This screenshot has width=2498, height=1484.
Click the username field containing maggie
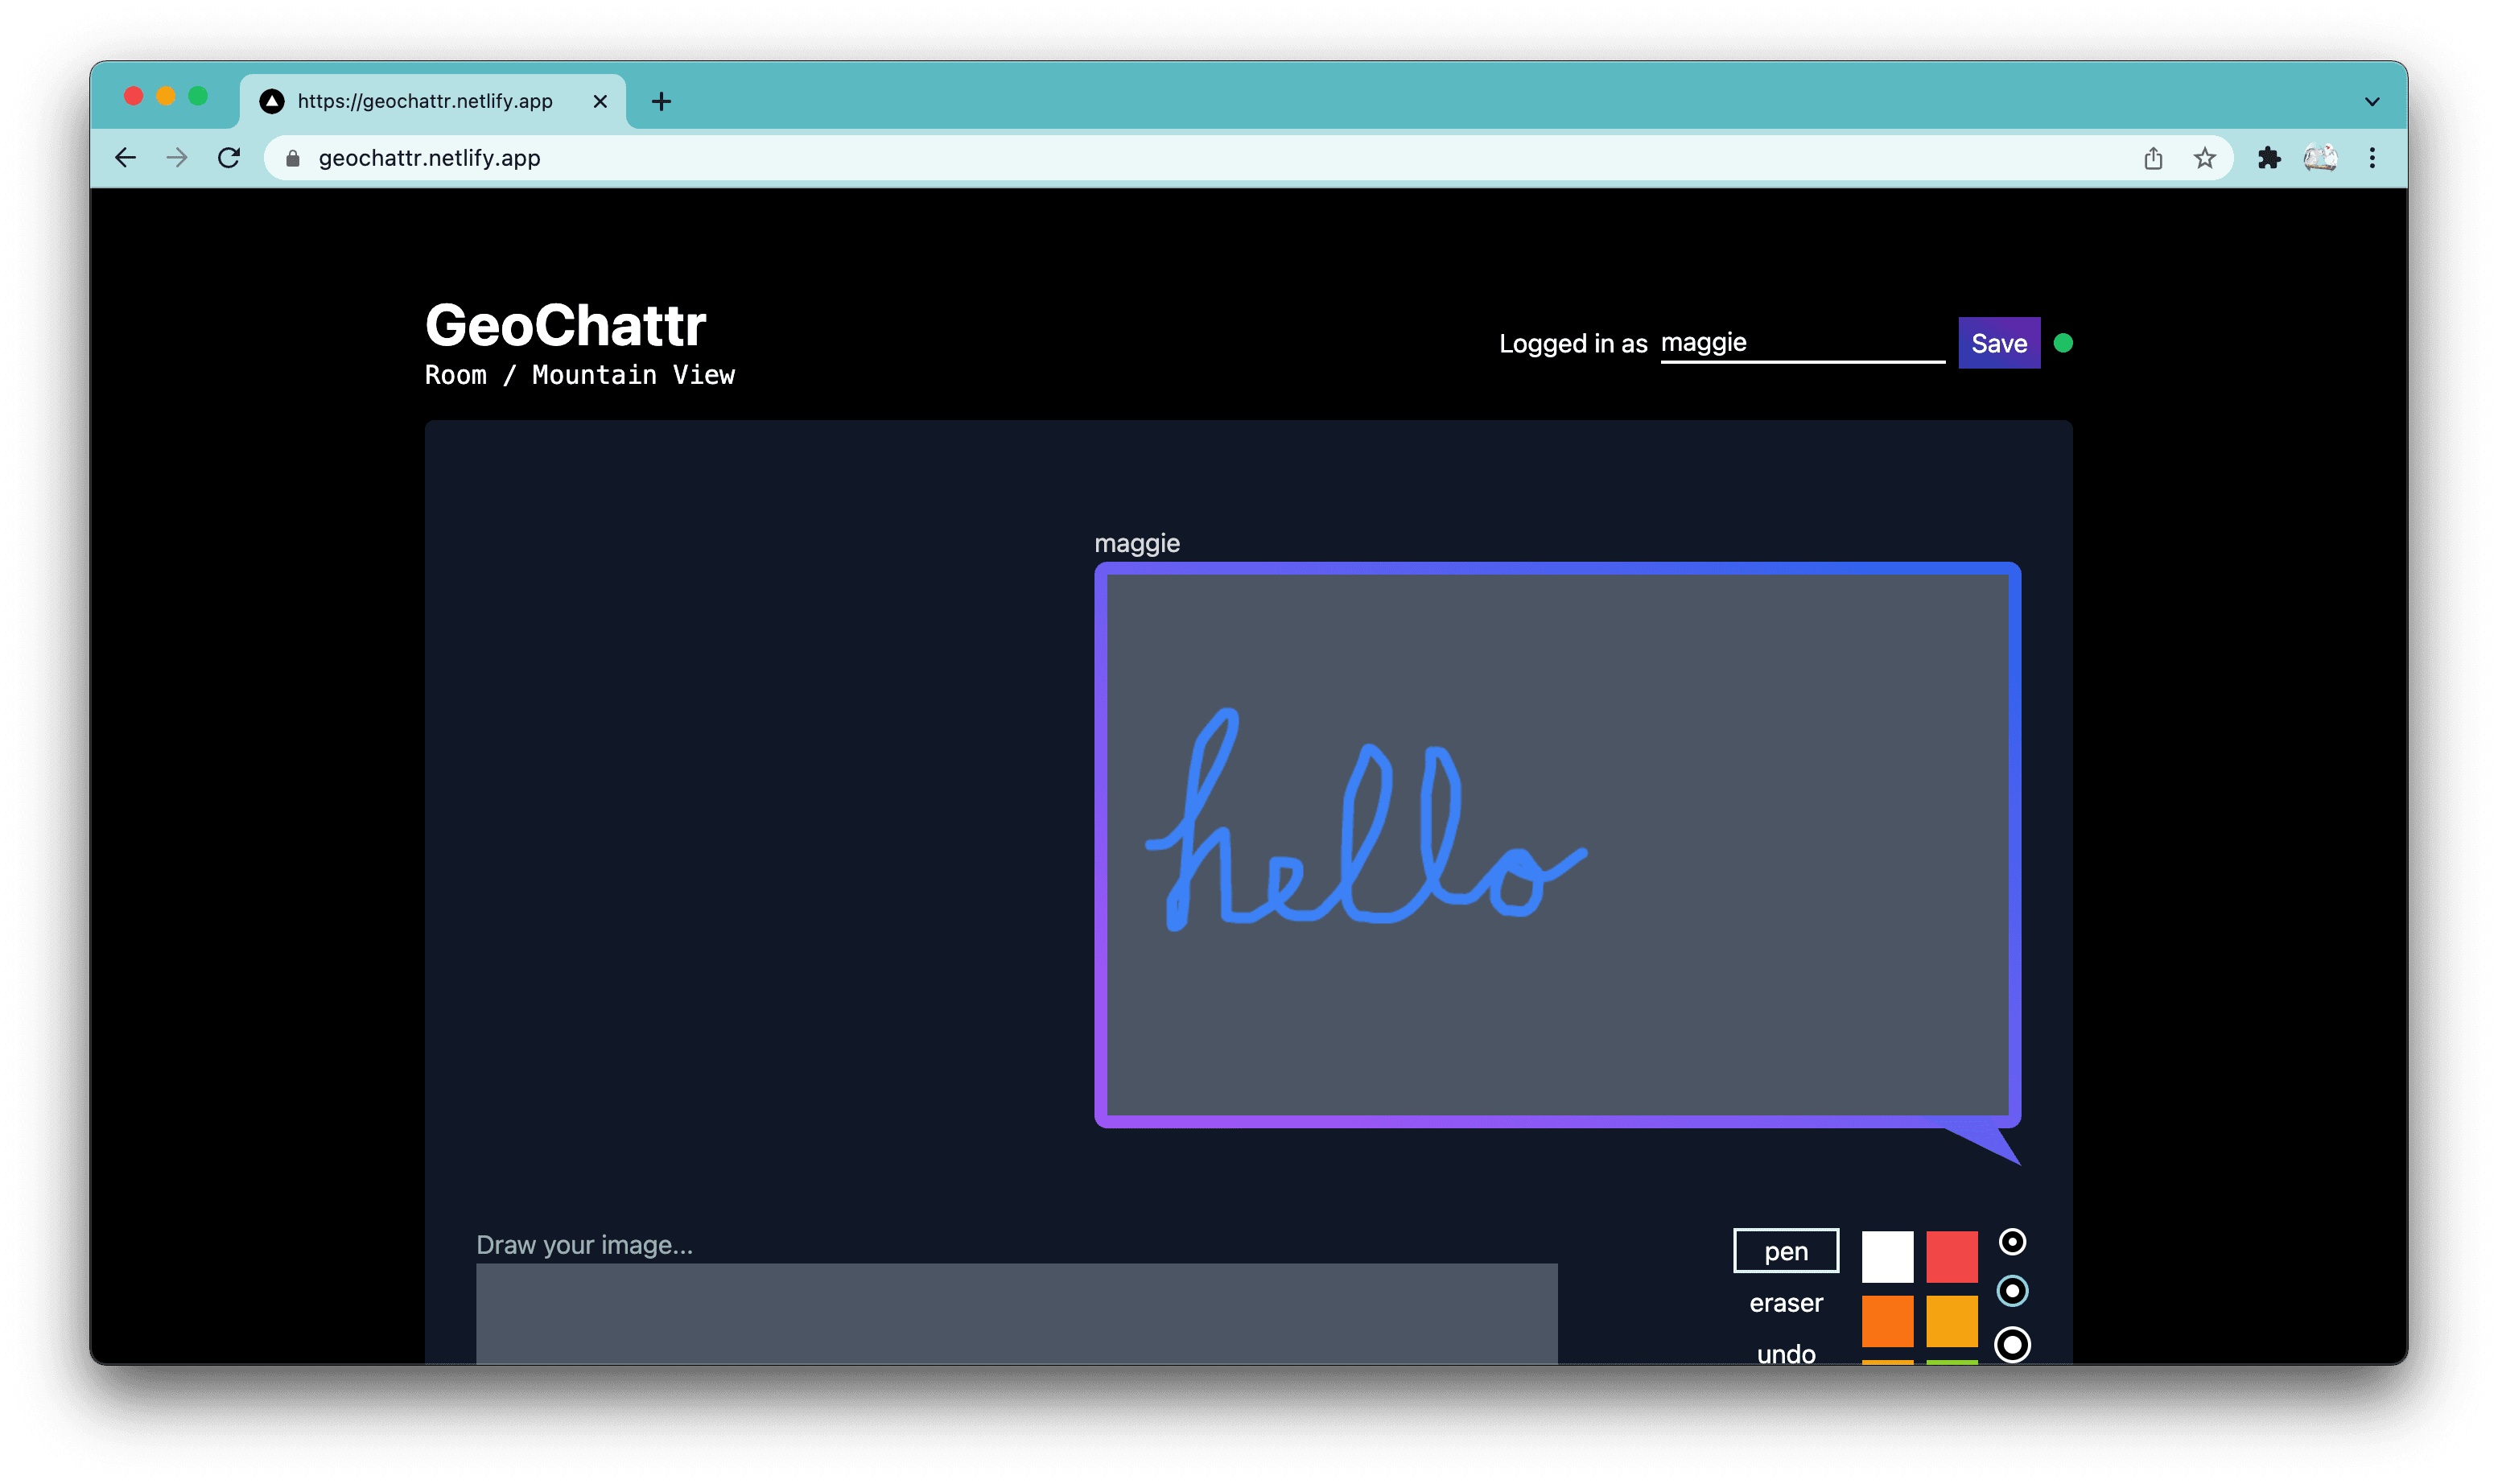click(x=1802, y=343)
